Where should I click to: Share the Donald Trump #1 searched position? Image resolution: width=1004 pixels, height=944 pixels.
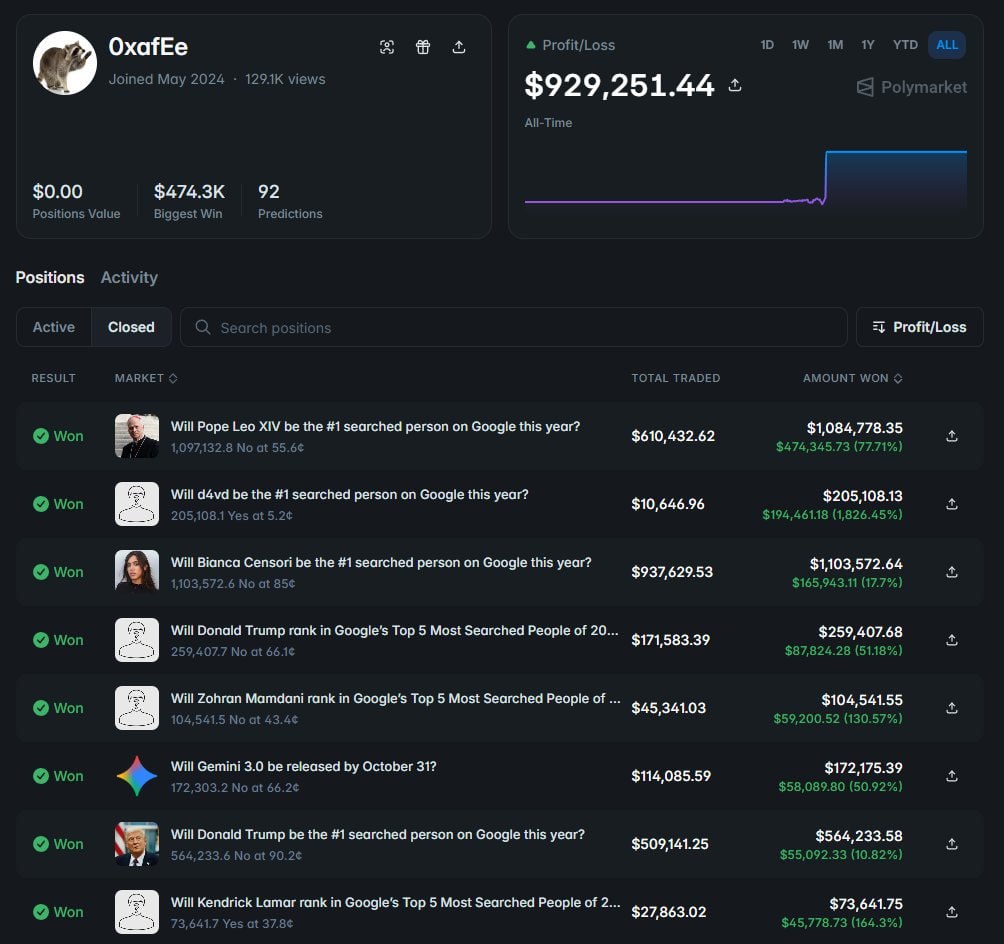(952, 843)
